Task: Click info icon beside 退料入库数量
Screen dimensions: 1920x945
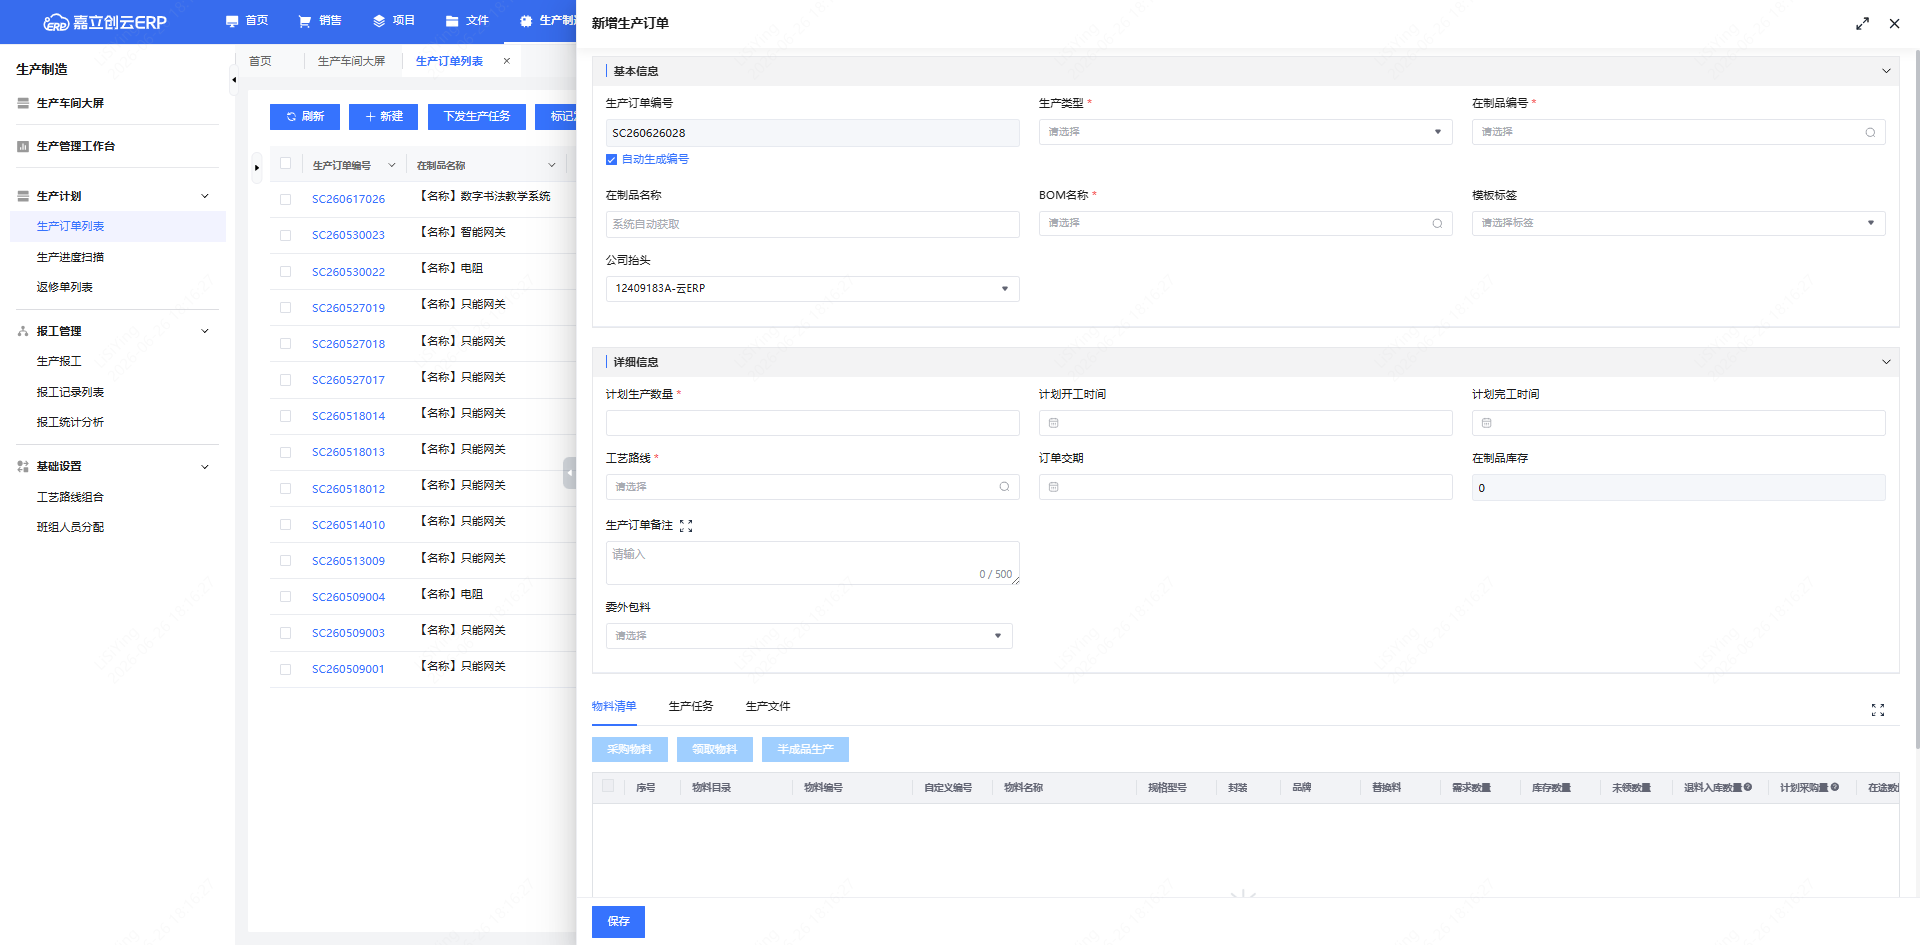Action: (x=1748, y=787)
